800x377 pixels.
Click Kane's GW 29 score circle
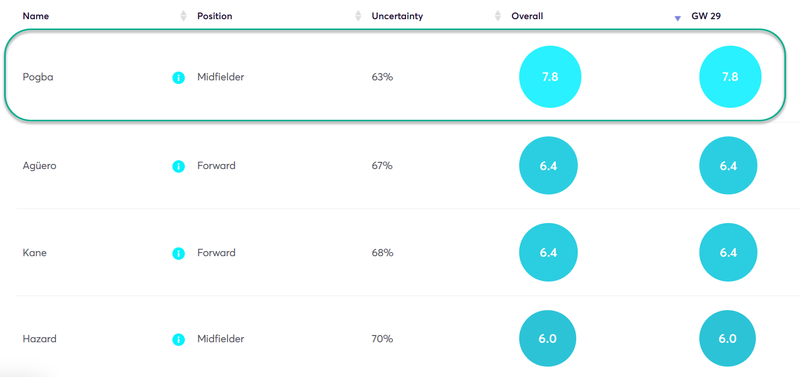pos(728,253)
